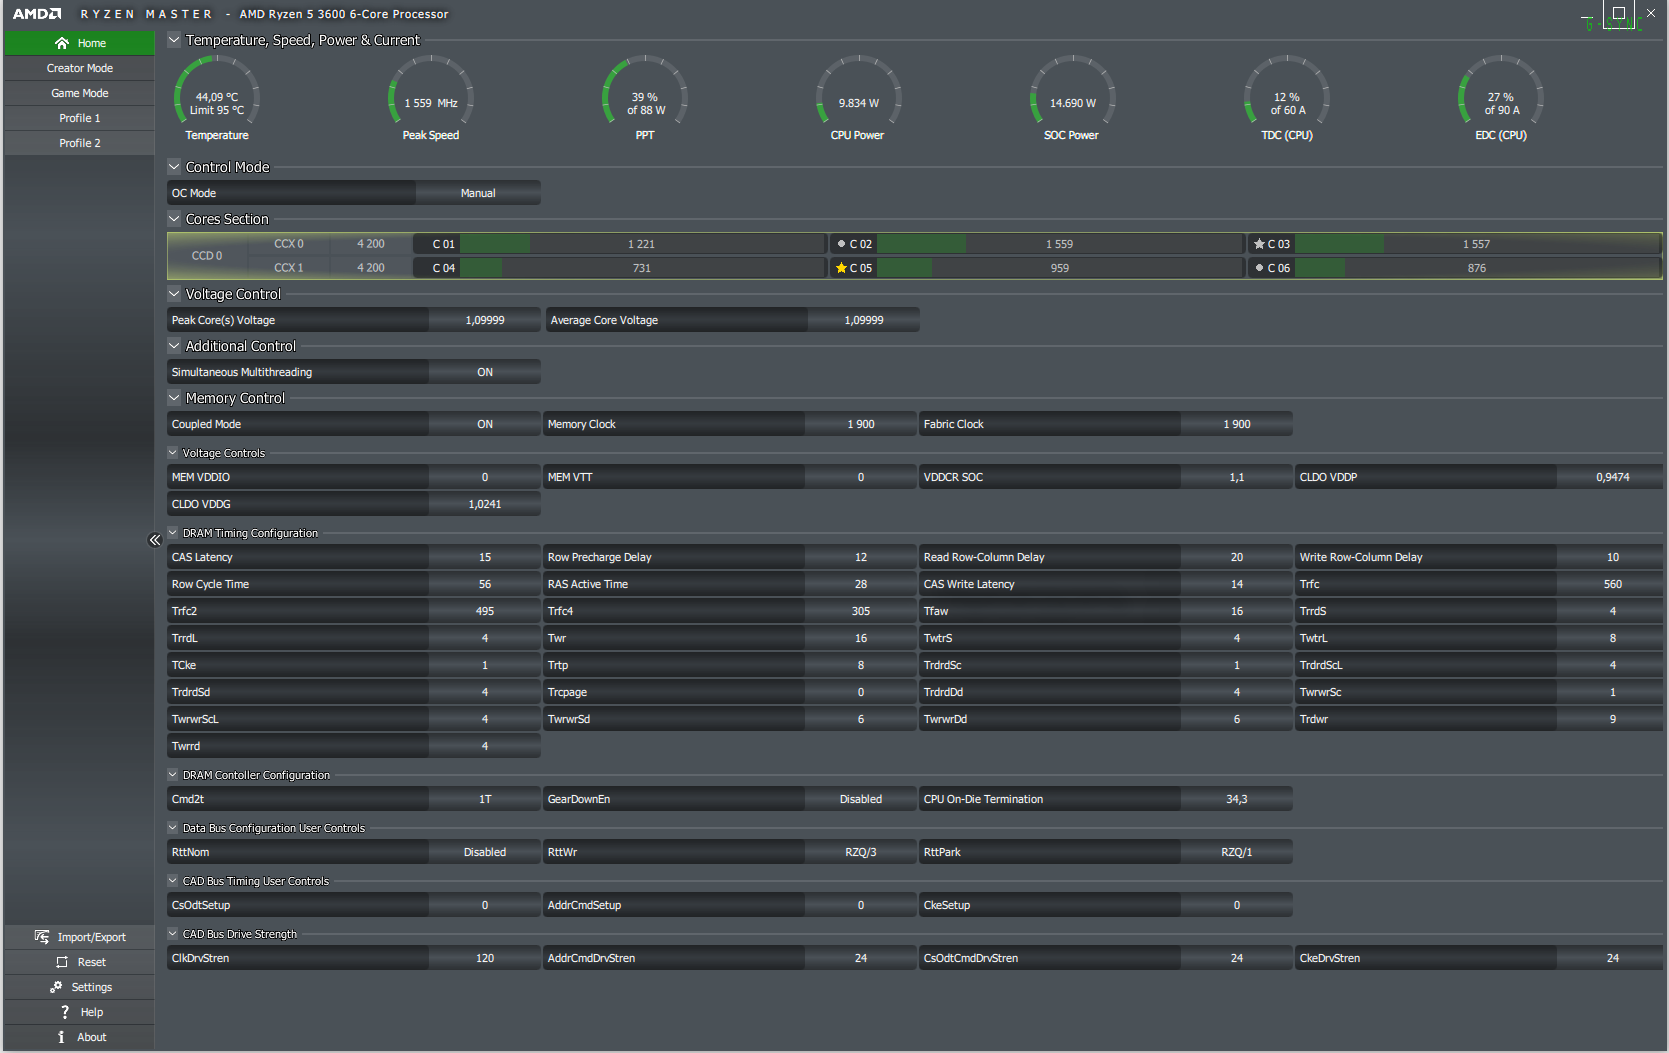The height and width of the screenshot is (1053, 1669).
Task: Collapse Data Bus Configuration User Controls
Action: pos(173,828)
